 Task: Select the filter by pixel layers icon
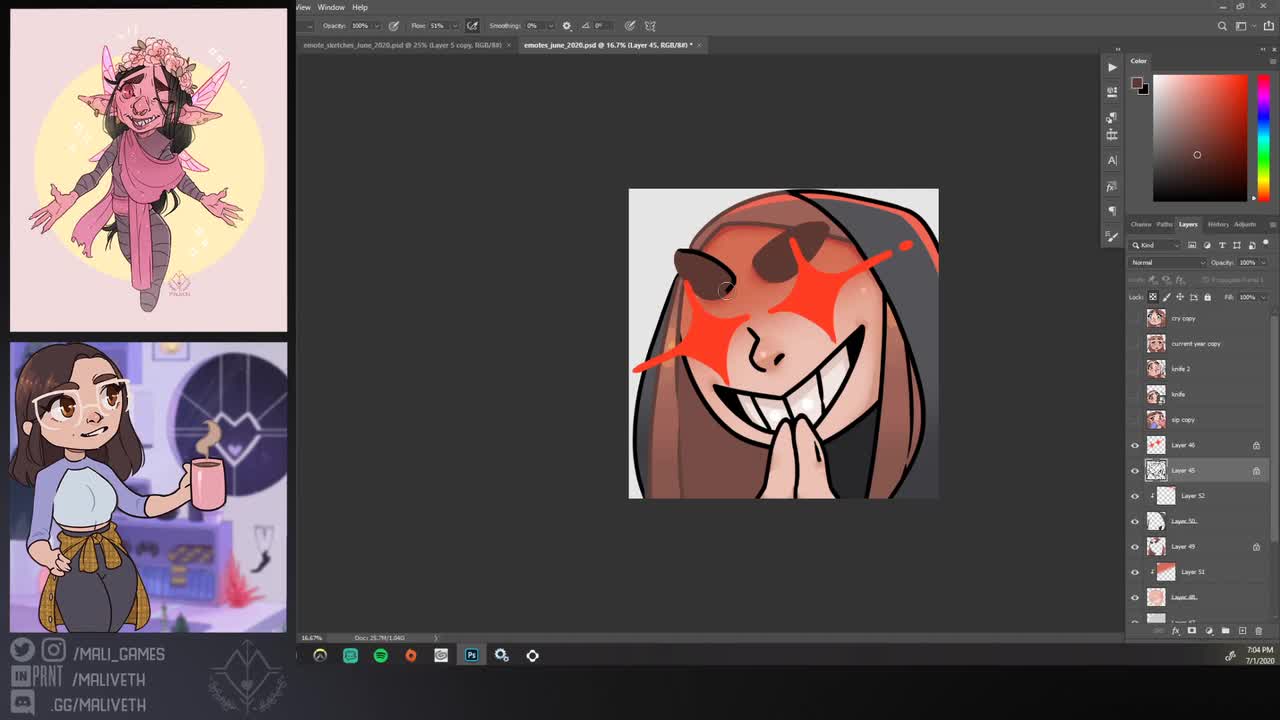1192,245
